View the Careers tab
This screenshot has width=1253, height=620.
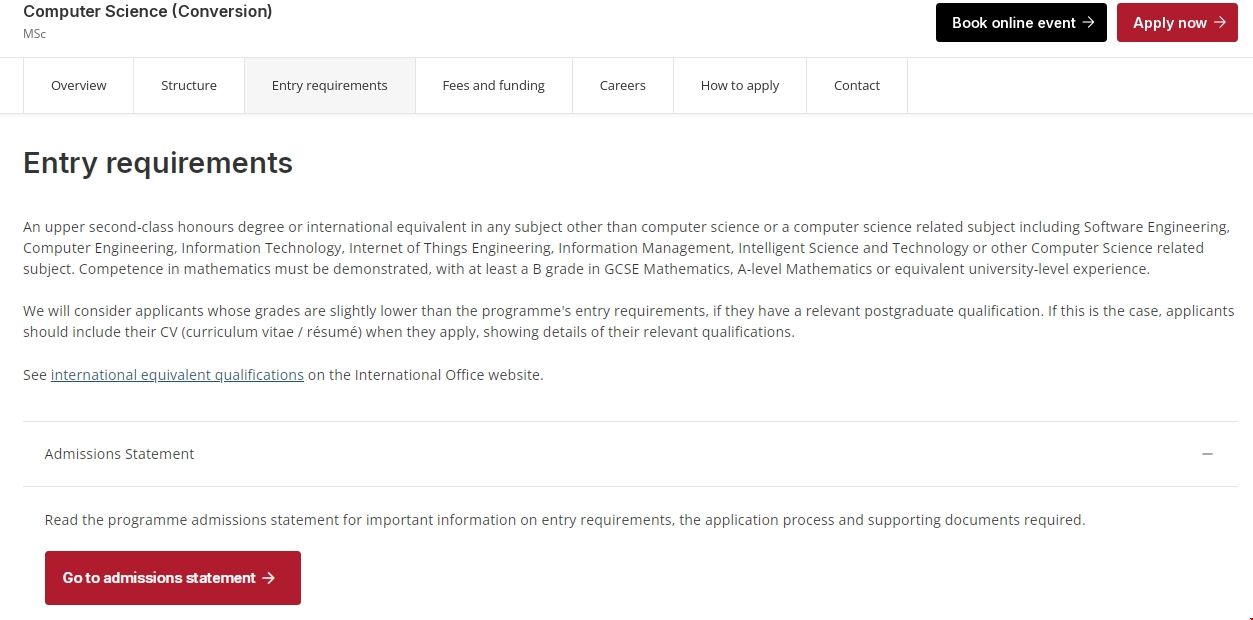tap(622, 86)
